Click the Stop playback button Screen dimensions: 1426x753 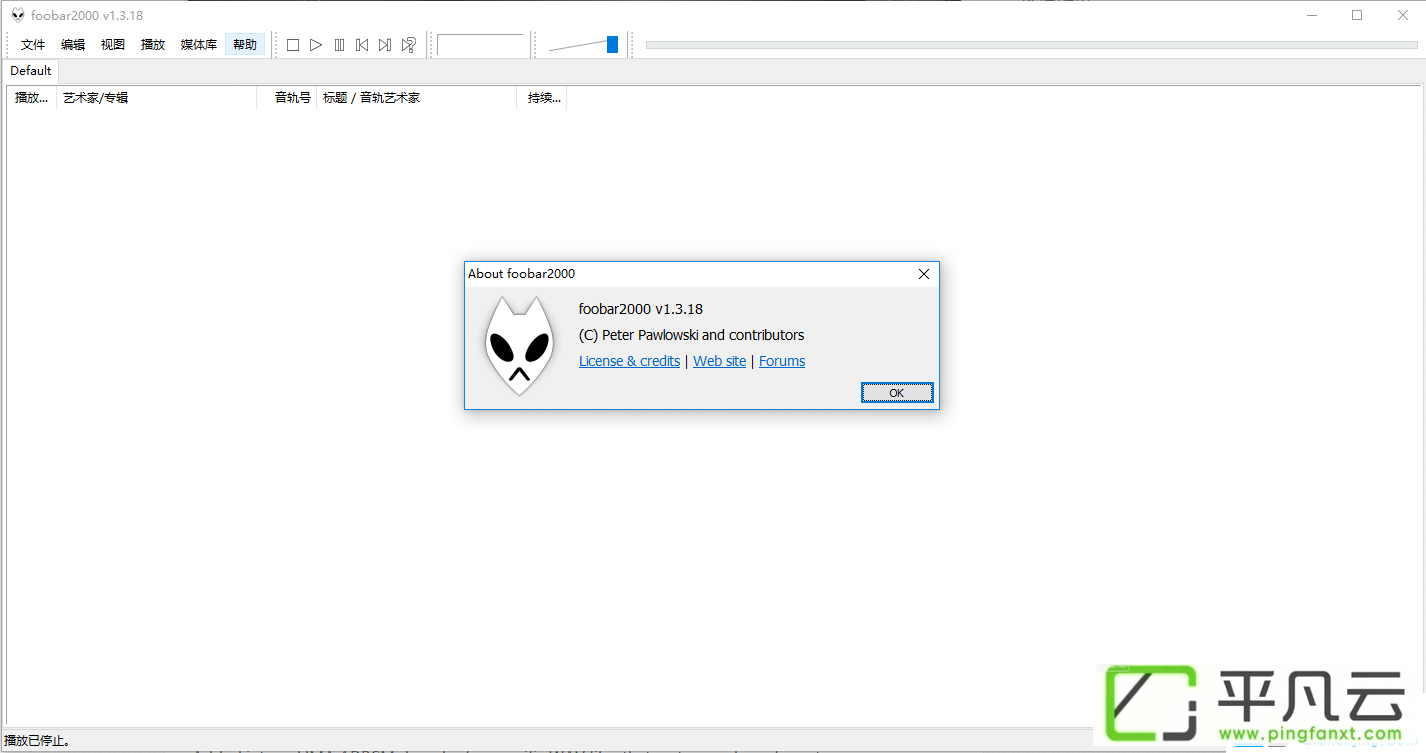click(293, 45)
